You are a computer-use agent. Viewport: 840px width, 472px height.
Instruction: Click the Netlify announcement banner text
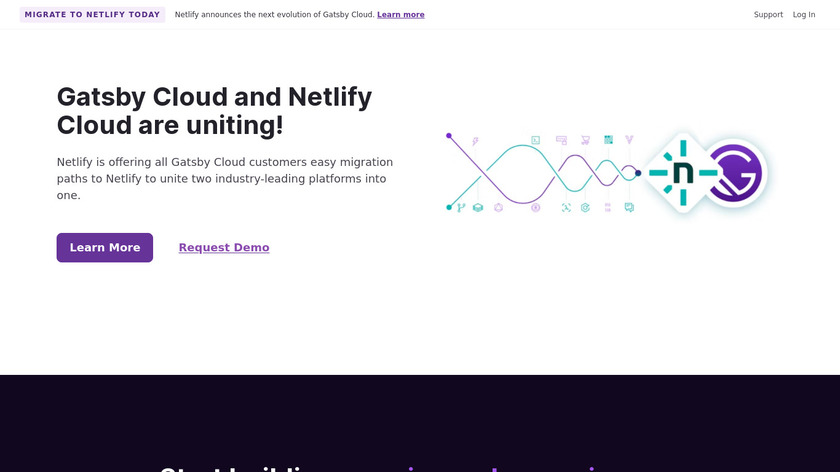point(274,14)
